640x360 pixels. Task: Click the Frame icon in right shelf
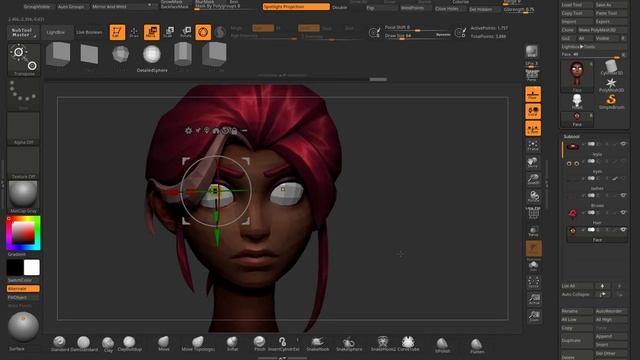coord(533,146)
